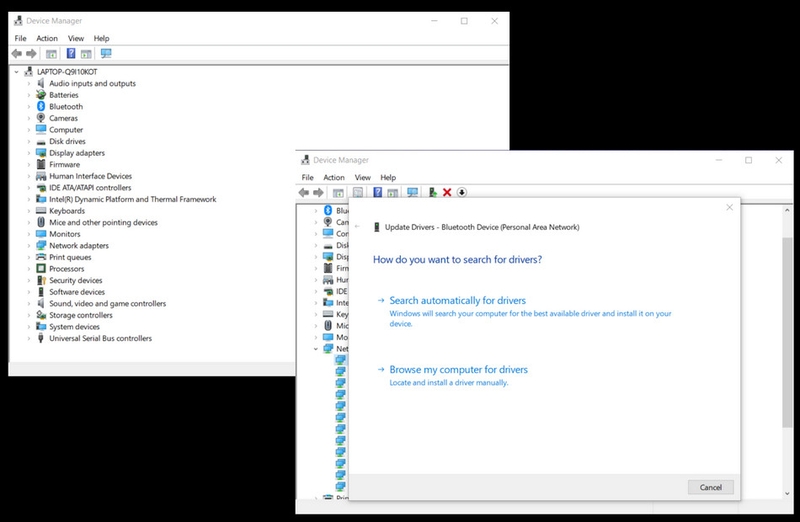
Task: Click Cancel in Update Drivers dialog
Action: click(711, 487)
